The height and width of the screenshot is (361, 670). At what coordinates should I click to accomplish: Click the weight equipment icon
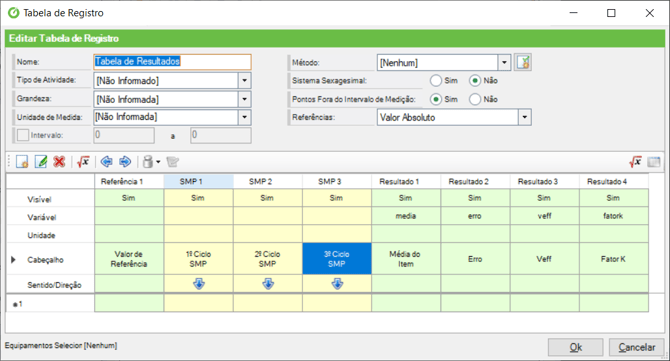pyautogui.click(x=147, y=162)
